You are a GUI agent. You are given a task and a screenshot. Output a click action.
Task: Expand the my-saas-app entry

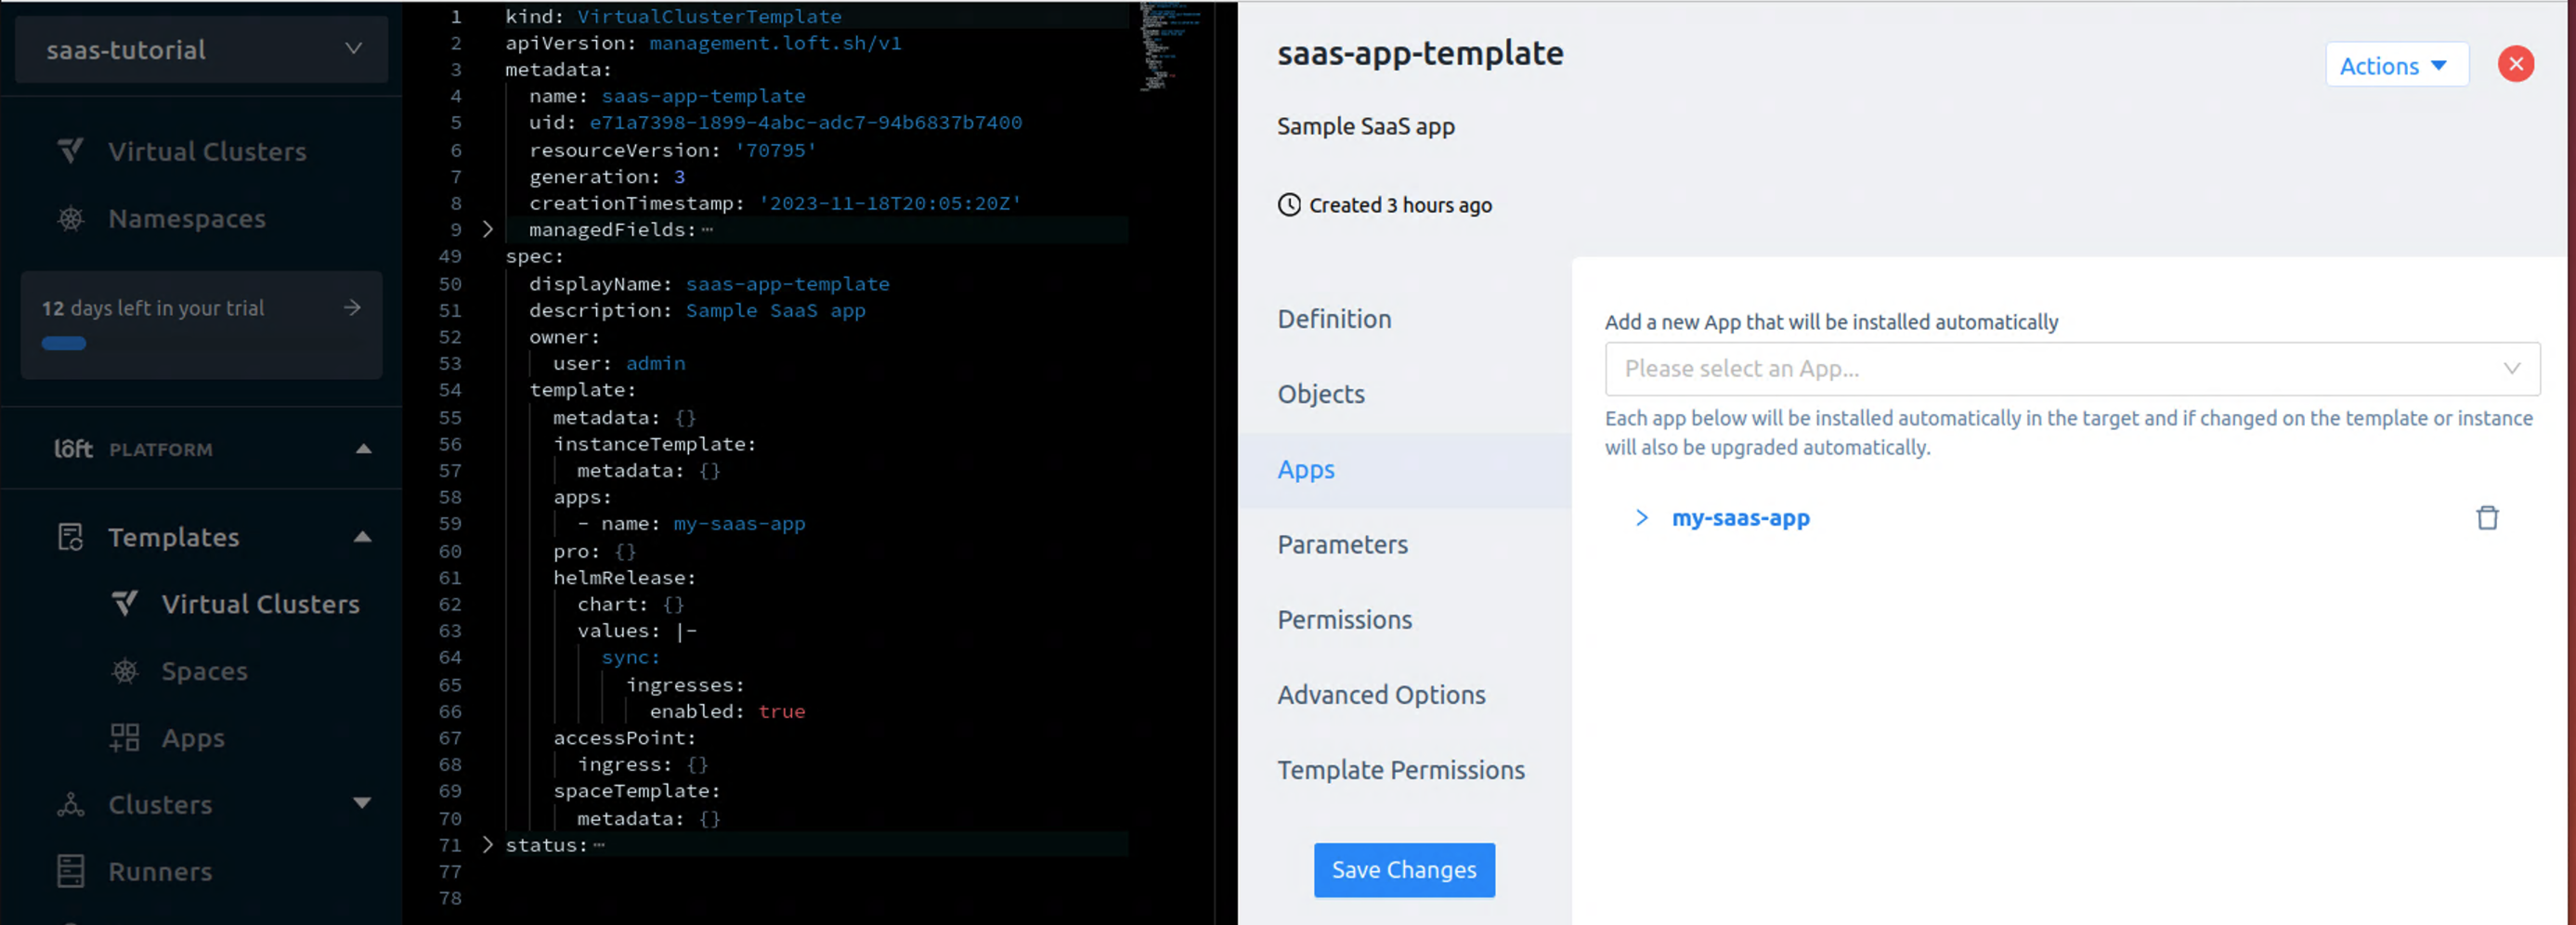click(x=1641, y=517)
